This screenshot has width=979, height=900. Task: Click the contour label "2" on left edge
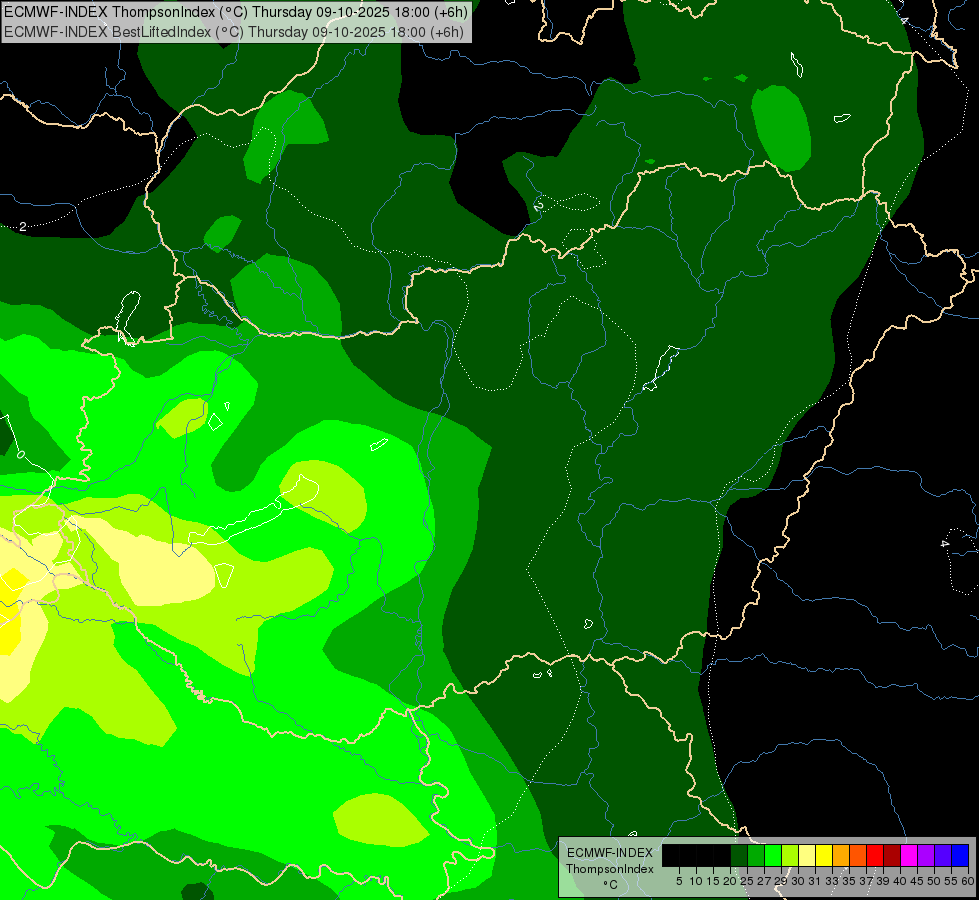[x=22, y=227]
